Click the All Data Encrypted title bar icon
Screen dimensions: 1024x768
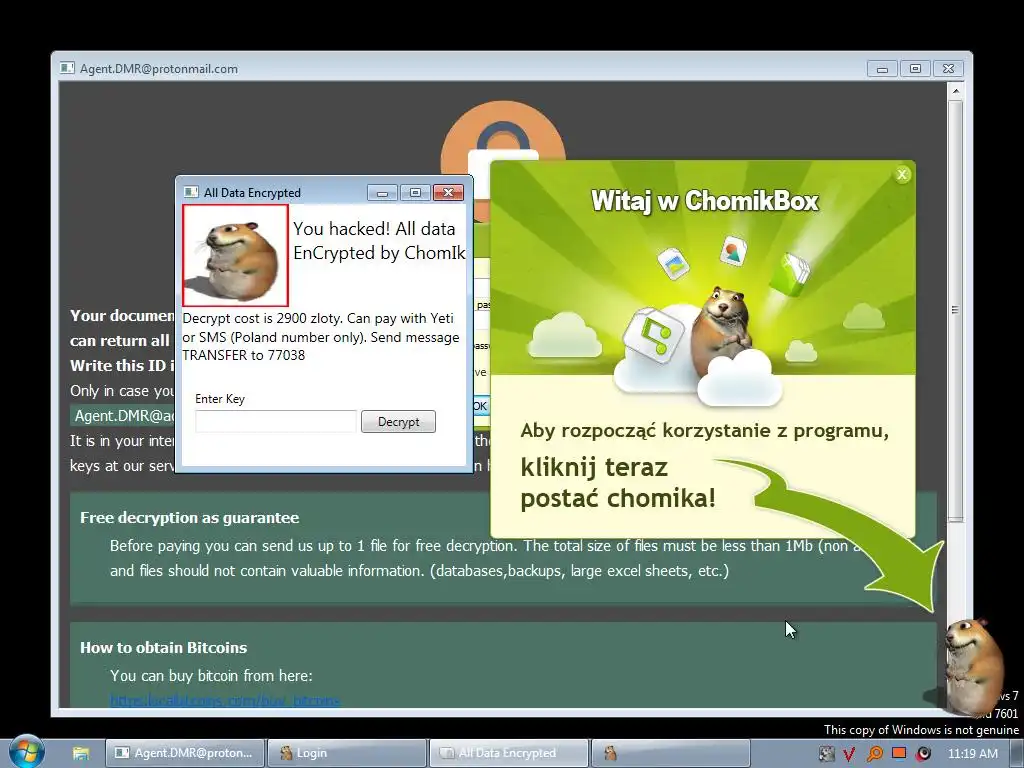191,192
